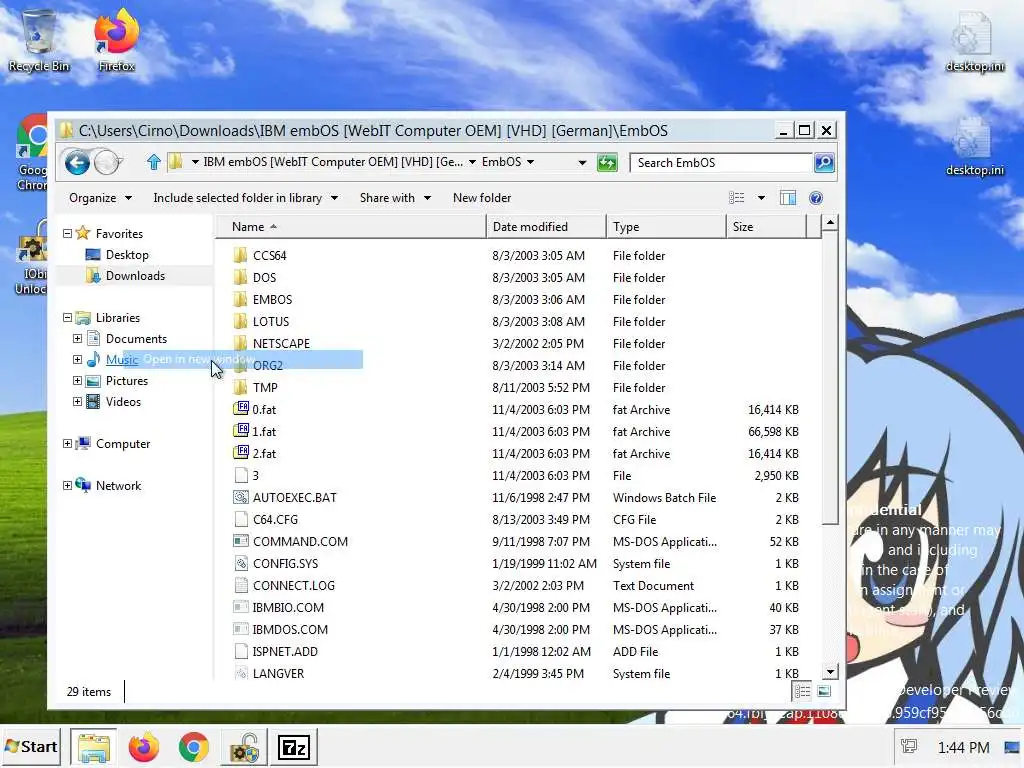
Task: Switch to details view in status corner
Action: click(x=803, y=691)
